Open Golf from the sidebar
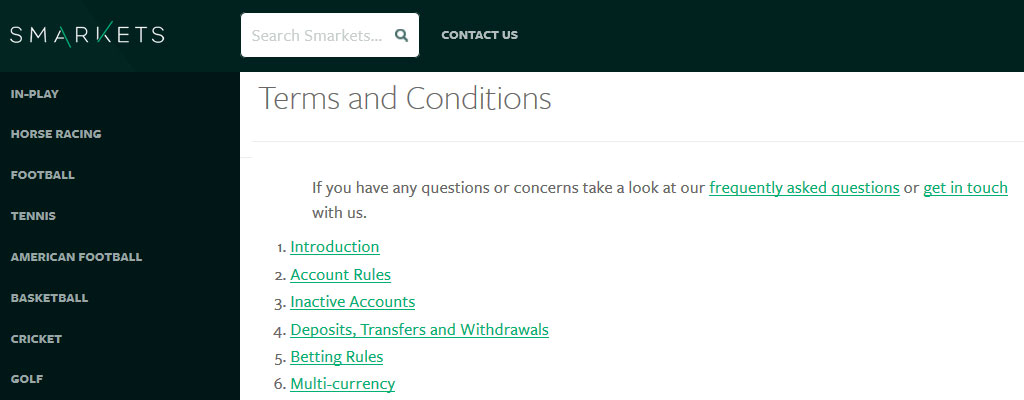This screenshot has width=1024, height=400. [27, 379]
